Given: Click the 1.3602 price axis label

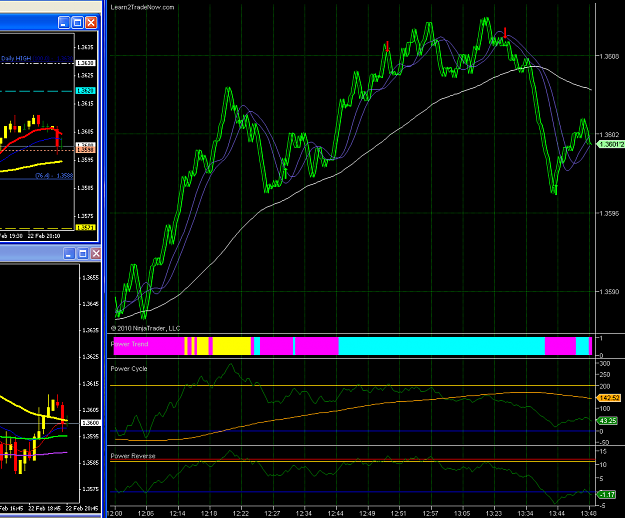Looking at the screenshot, I should [609, 135].
